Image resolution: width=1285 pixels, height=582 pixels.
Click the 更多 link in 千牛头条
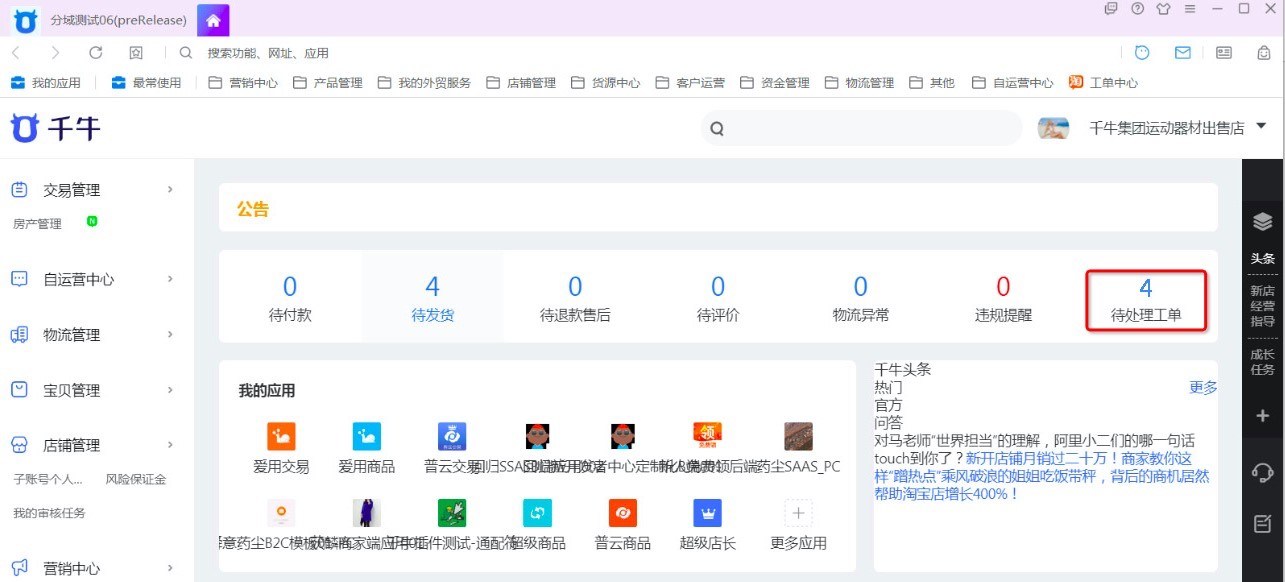(x=1203, y=387)
